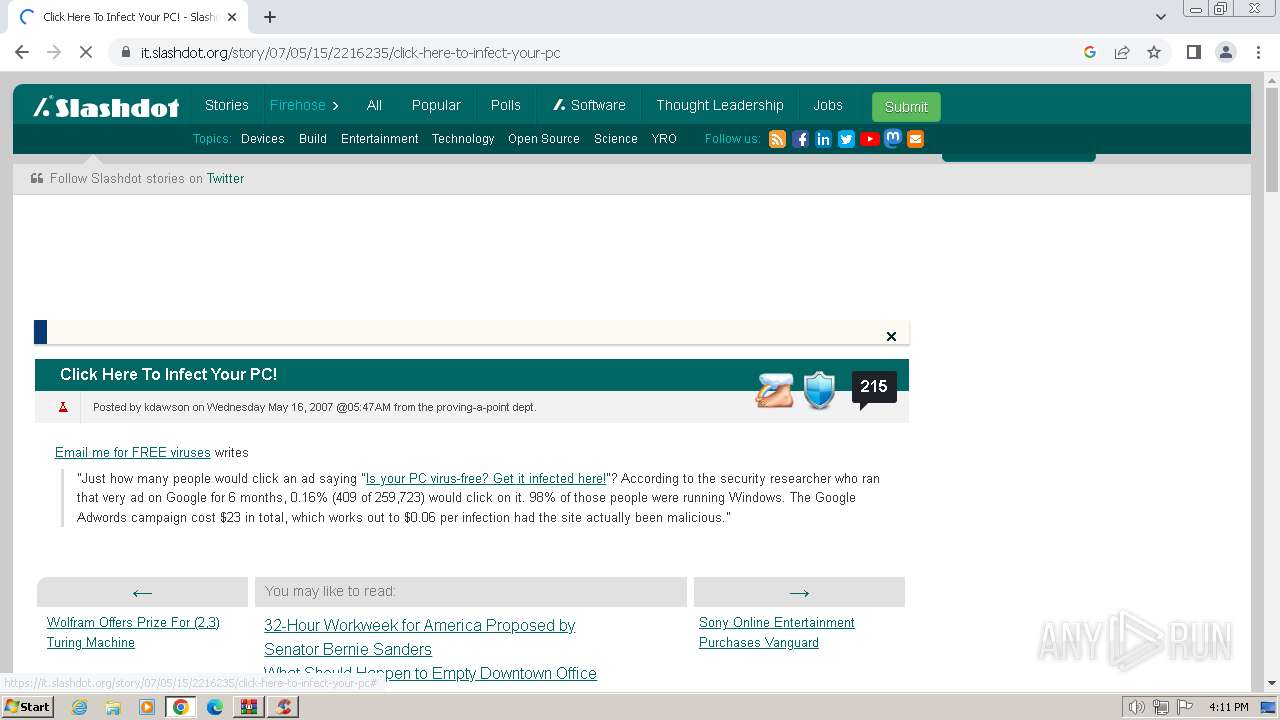Open the newsletter email icon

click(915, 139)
